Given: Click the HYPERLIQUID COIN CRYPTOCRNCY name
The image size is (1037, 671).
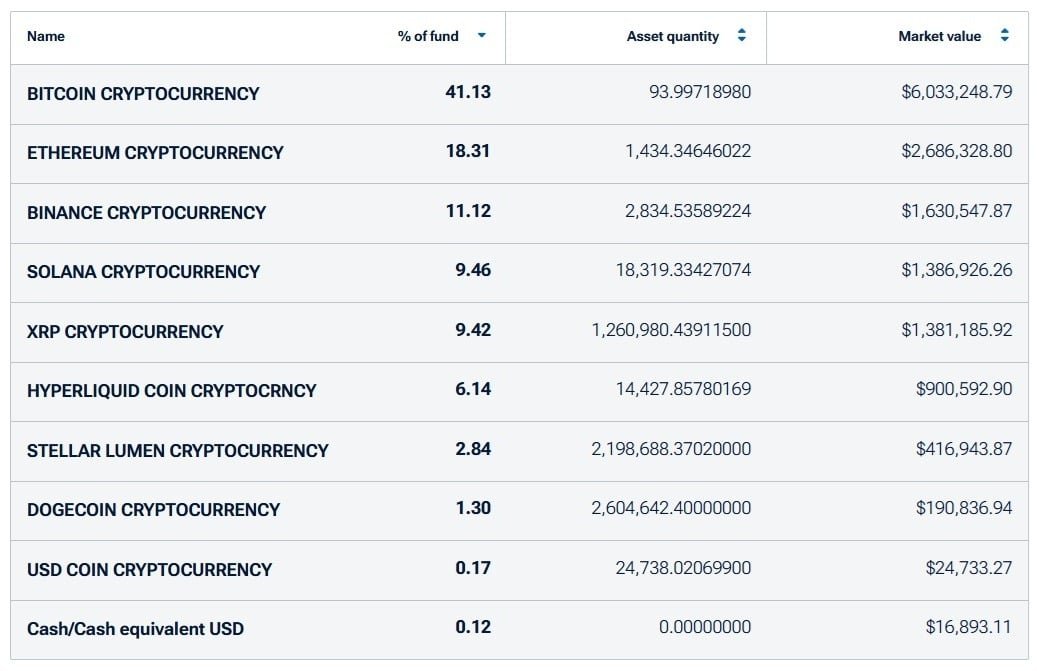Looking at the screenshot, I should (x=171, y=391).
